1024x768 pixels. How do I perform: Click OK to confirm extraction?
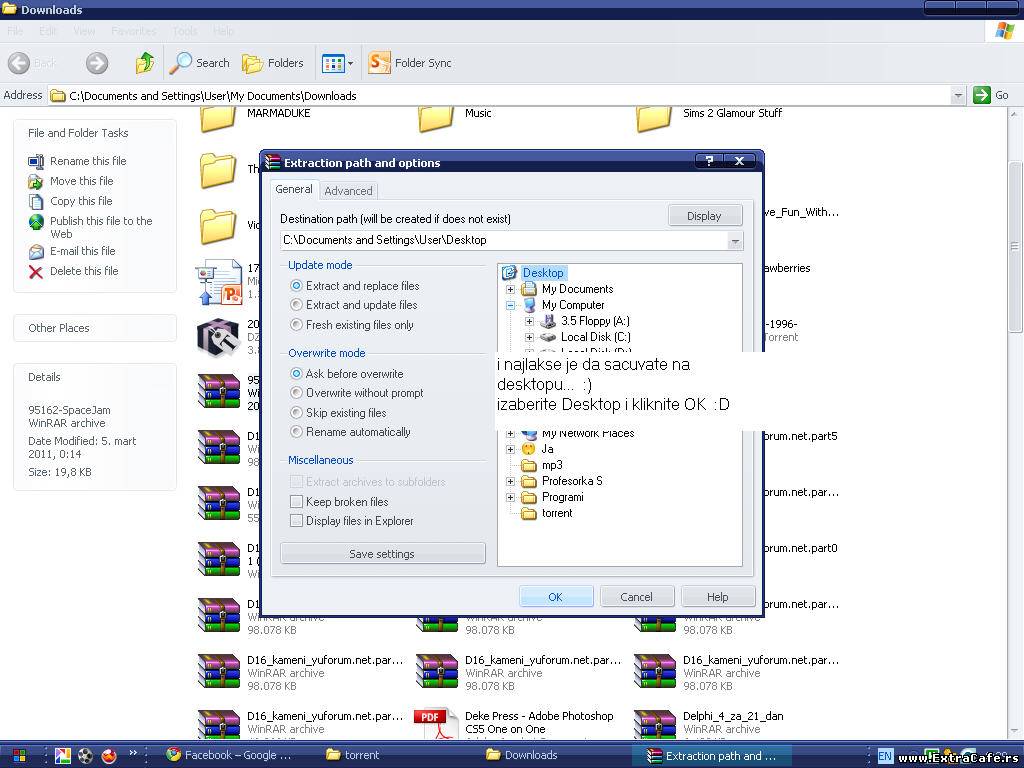click(x=556, y=597)
